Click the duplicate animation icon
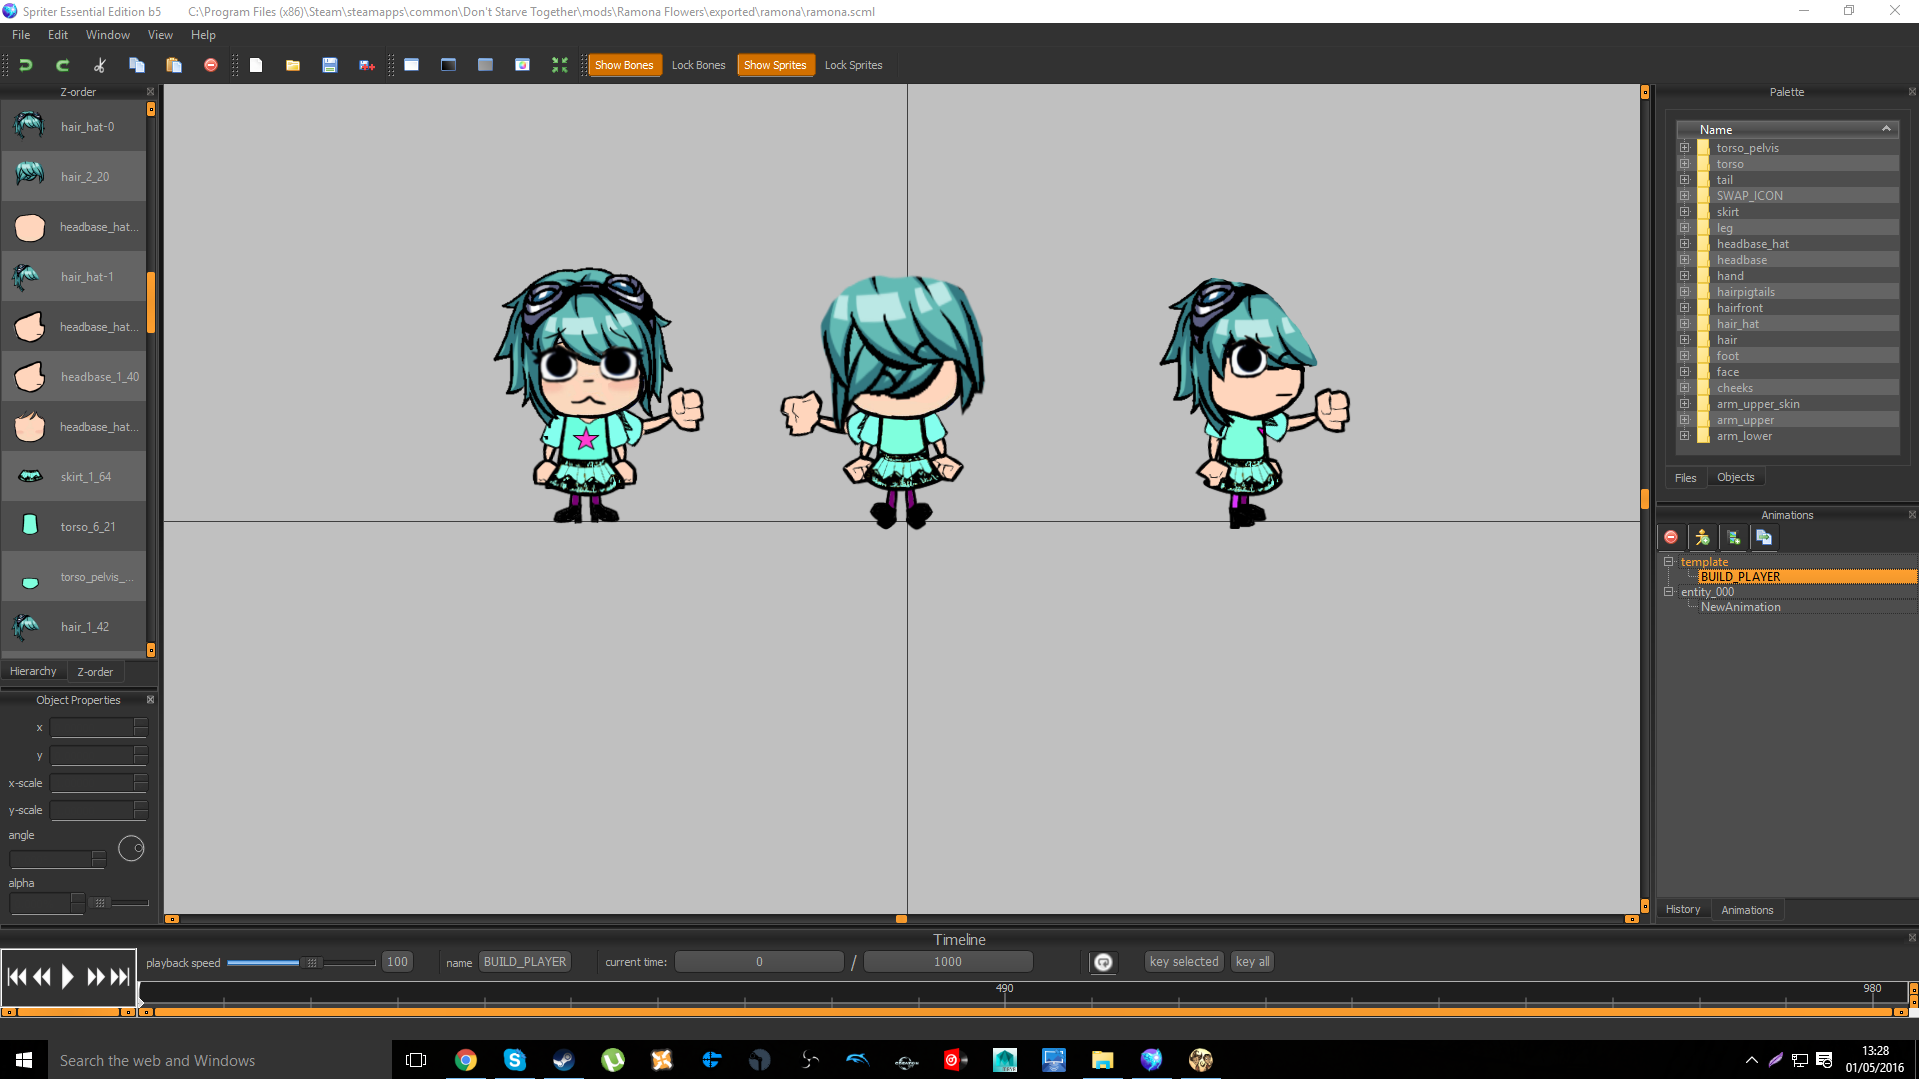The height and width of the screenshot is (1079, 1919). coord(1764,538)
